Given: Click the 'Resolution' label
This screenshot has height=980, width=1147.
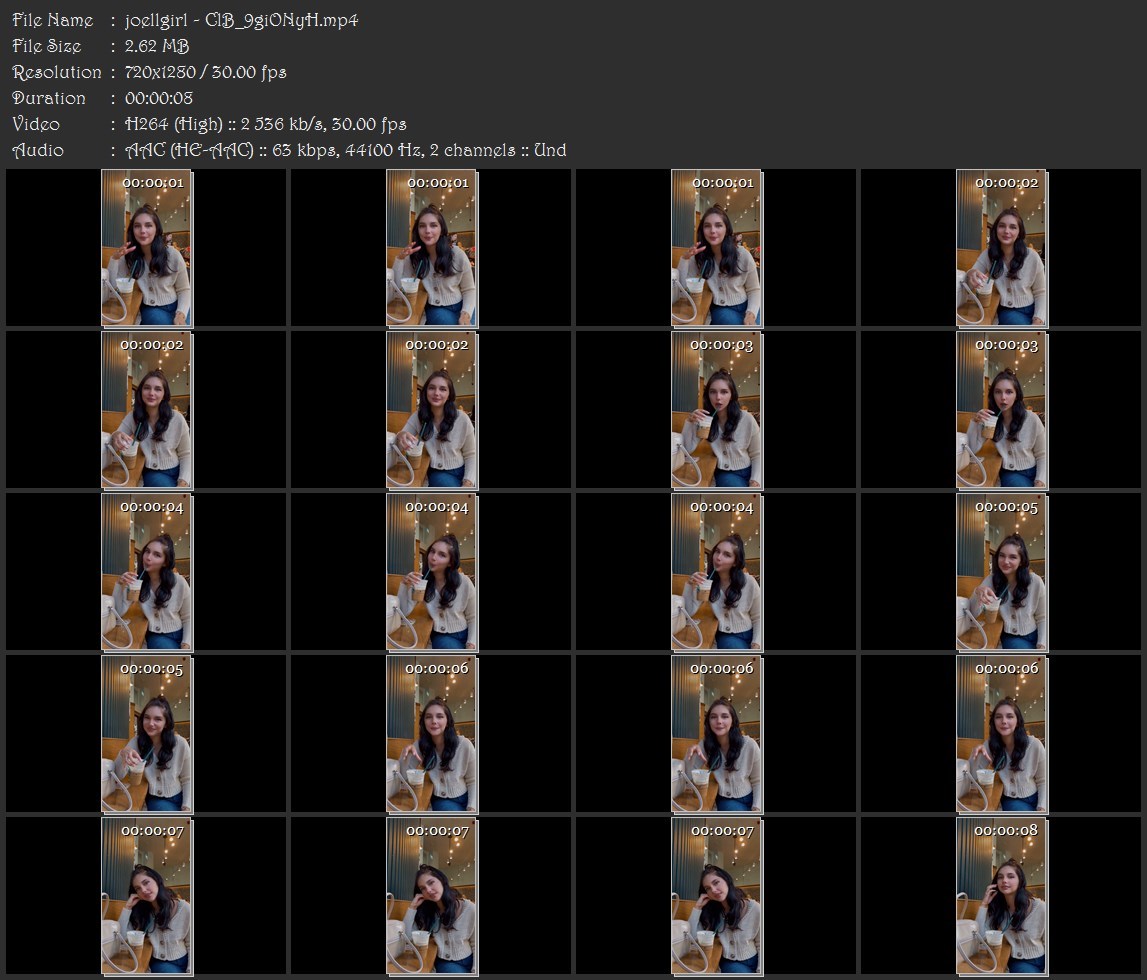Looking at the screenshot, I should point(57,72).
